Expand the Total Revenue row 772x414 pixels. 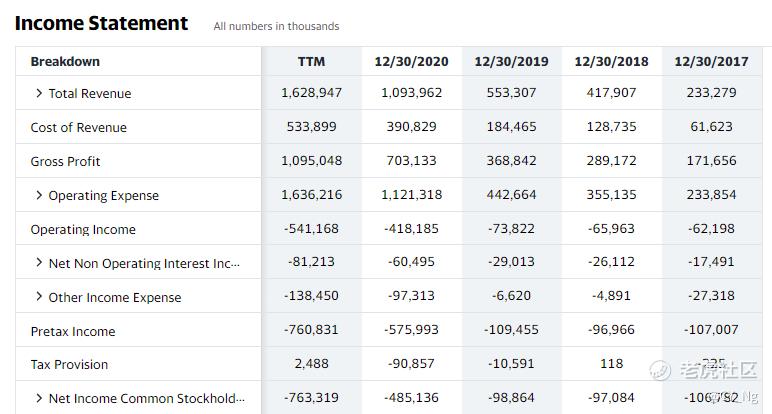(x=39, y=94)
